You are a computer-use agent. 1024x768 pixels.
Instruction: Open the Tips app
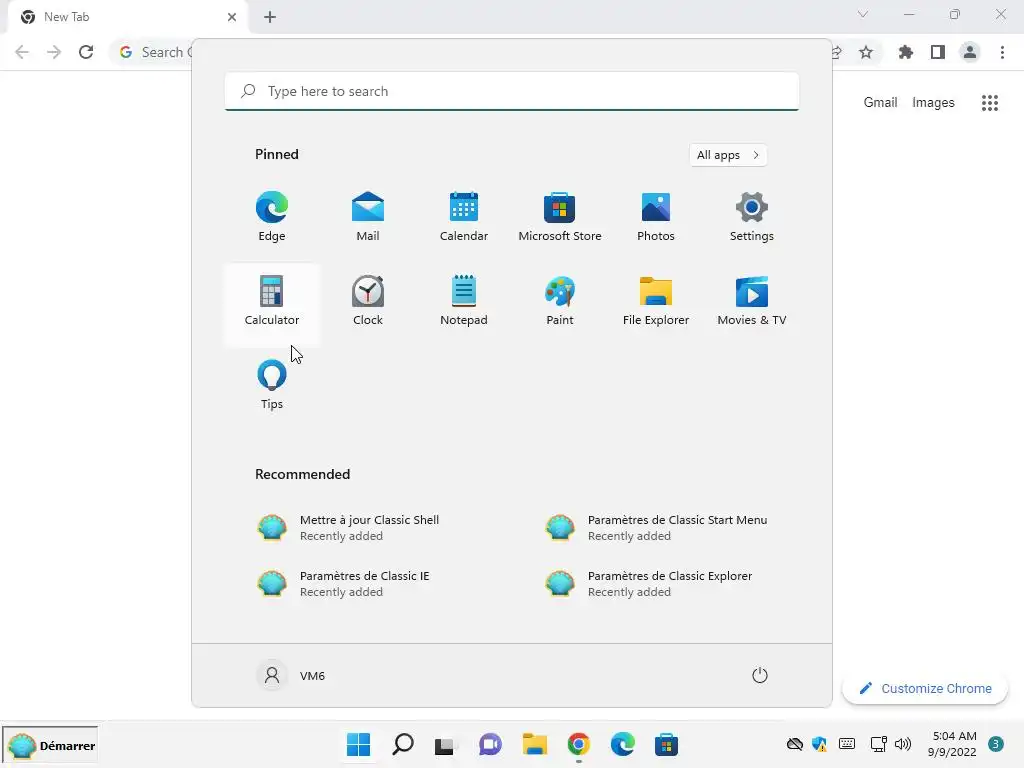pos(272,385)
